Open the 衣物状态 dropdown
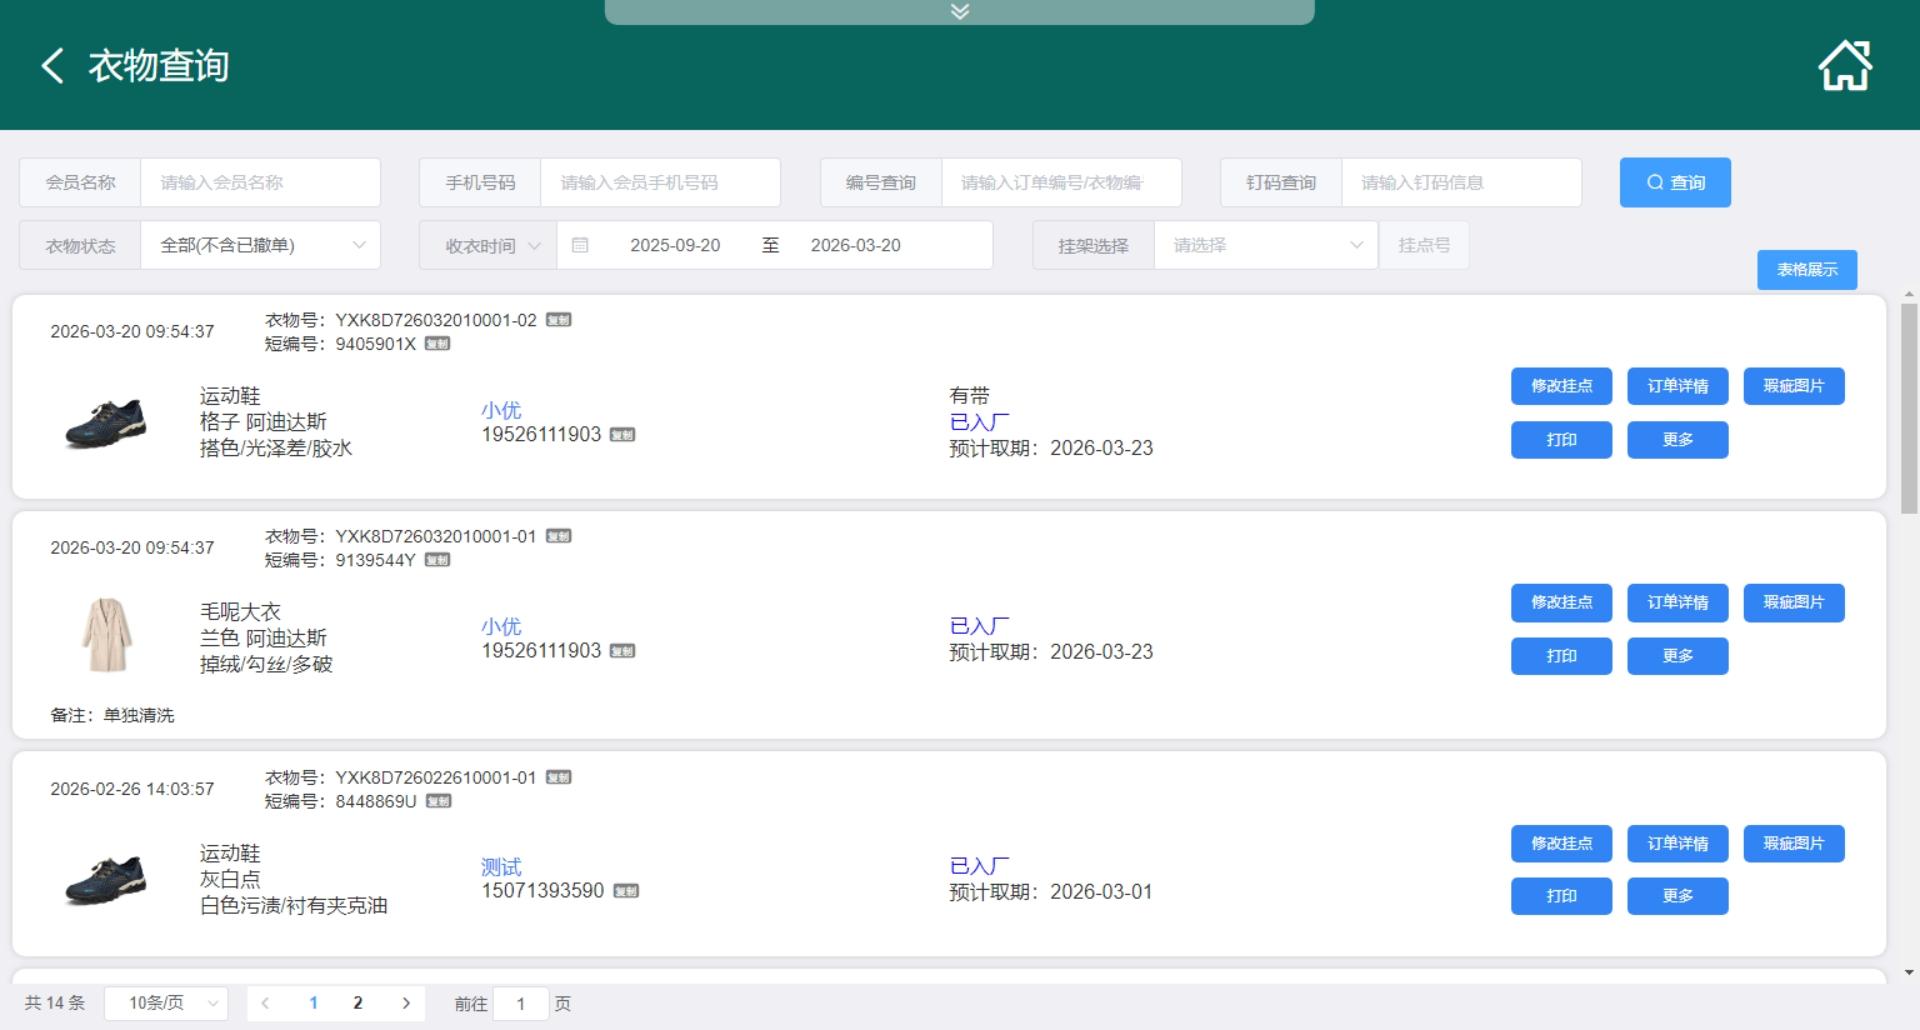Screen dimensions: 1920x1030 (260, 245)
